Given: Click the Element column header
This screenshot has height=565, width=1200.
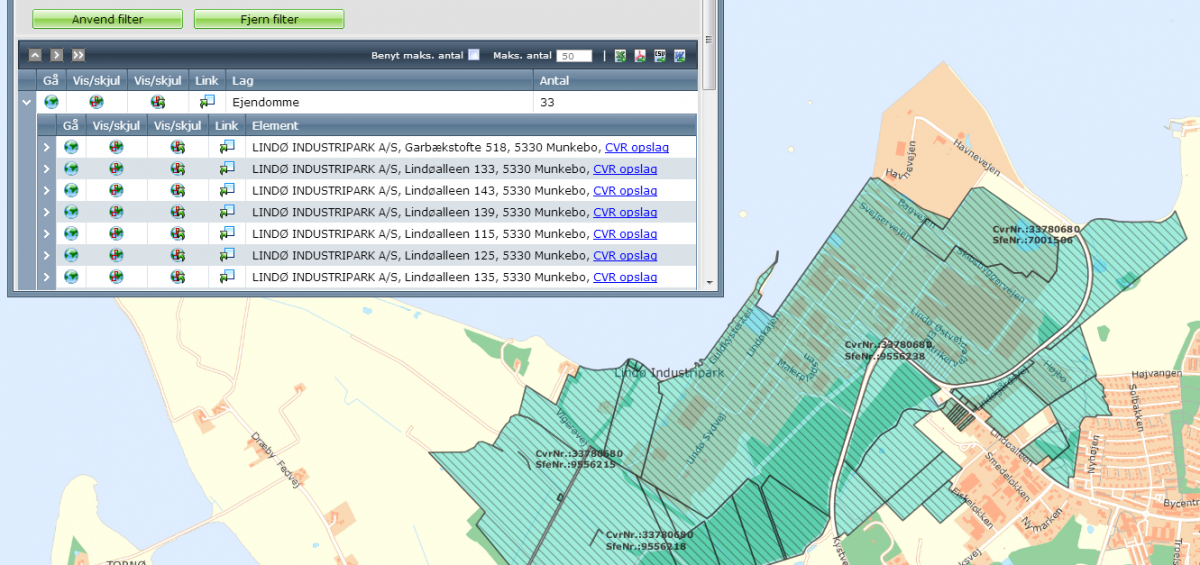Looking at the screenshot, I should [x=471, y=125].
